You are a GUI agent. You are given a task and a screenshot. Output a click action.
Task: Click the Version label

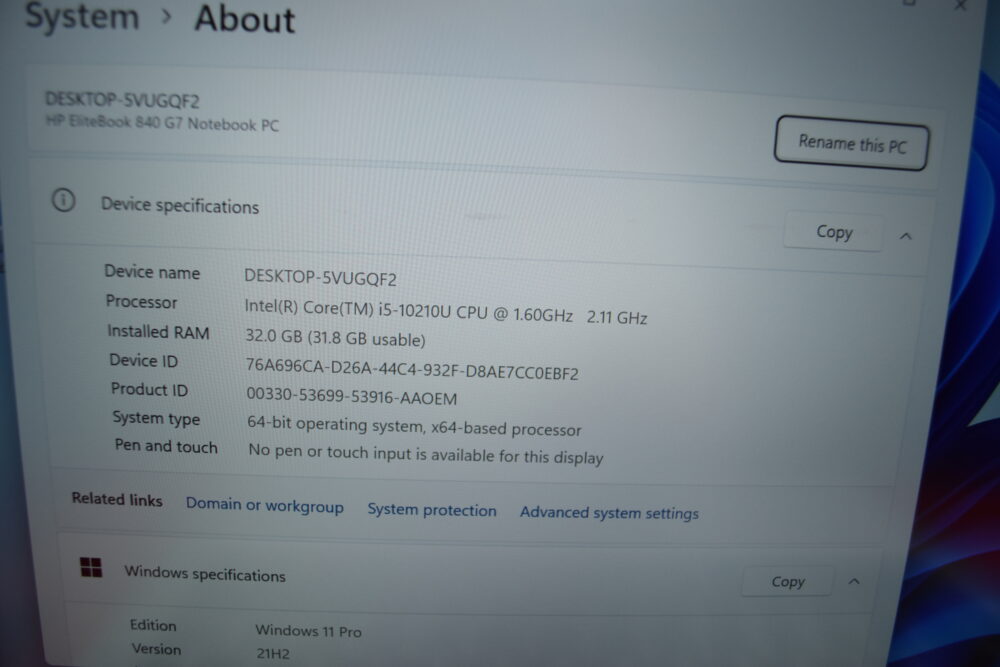[156, 649]
